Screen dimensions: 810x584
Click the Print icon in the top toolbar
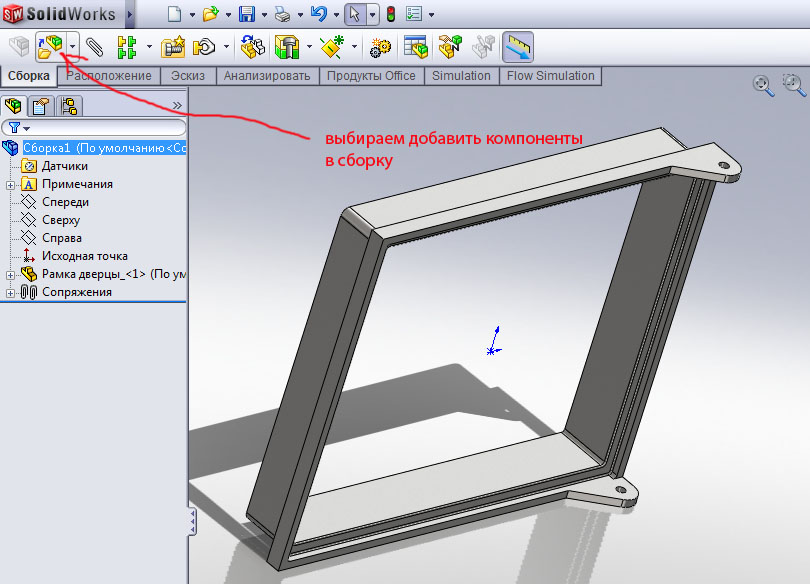coord(283,14)
